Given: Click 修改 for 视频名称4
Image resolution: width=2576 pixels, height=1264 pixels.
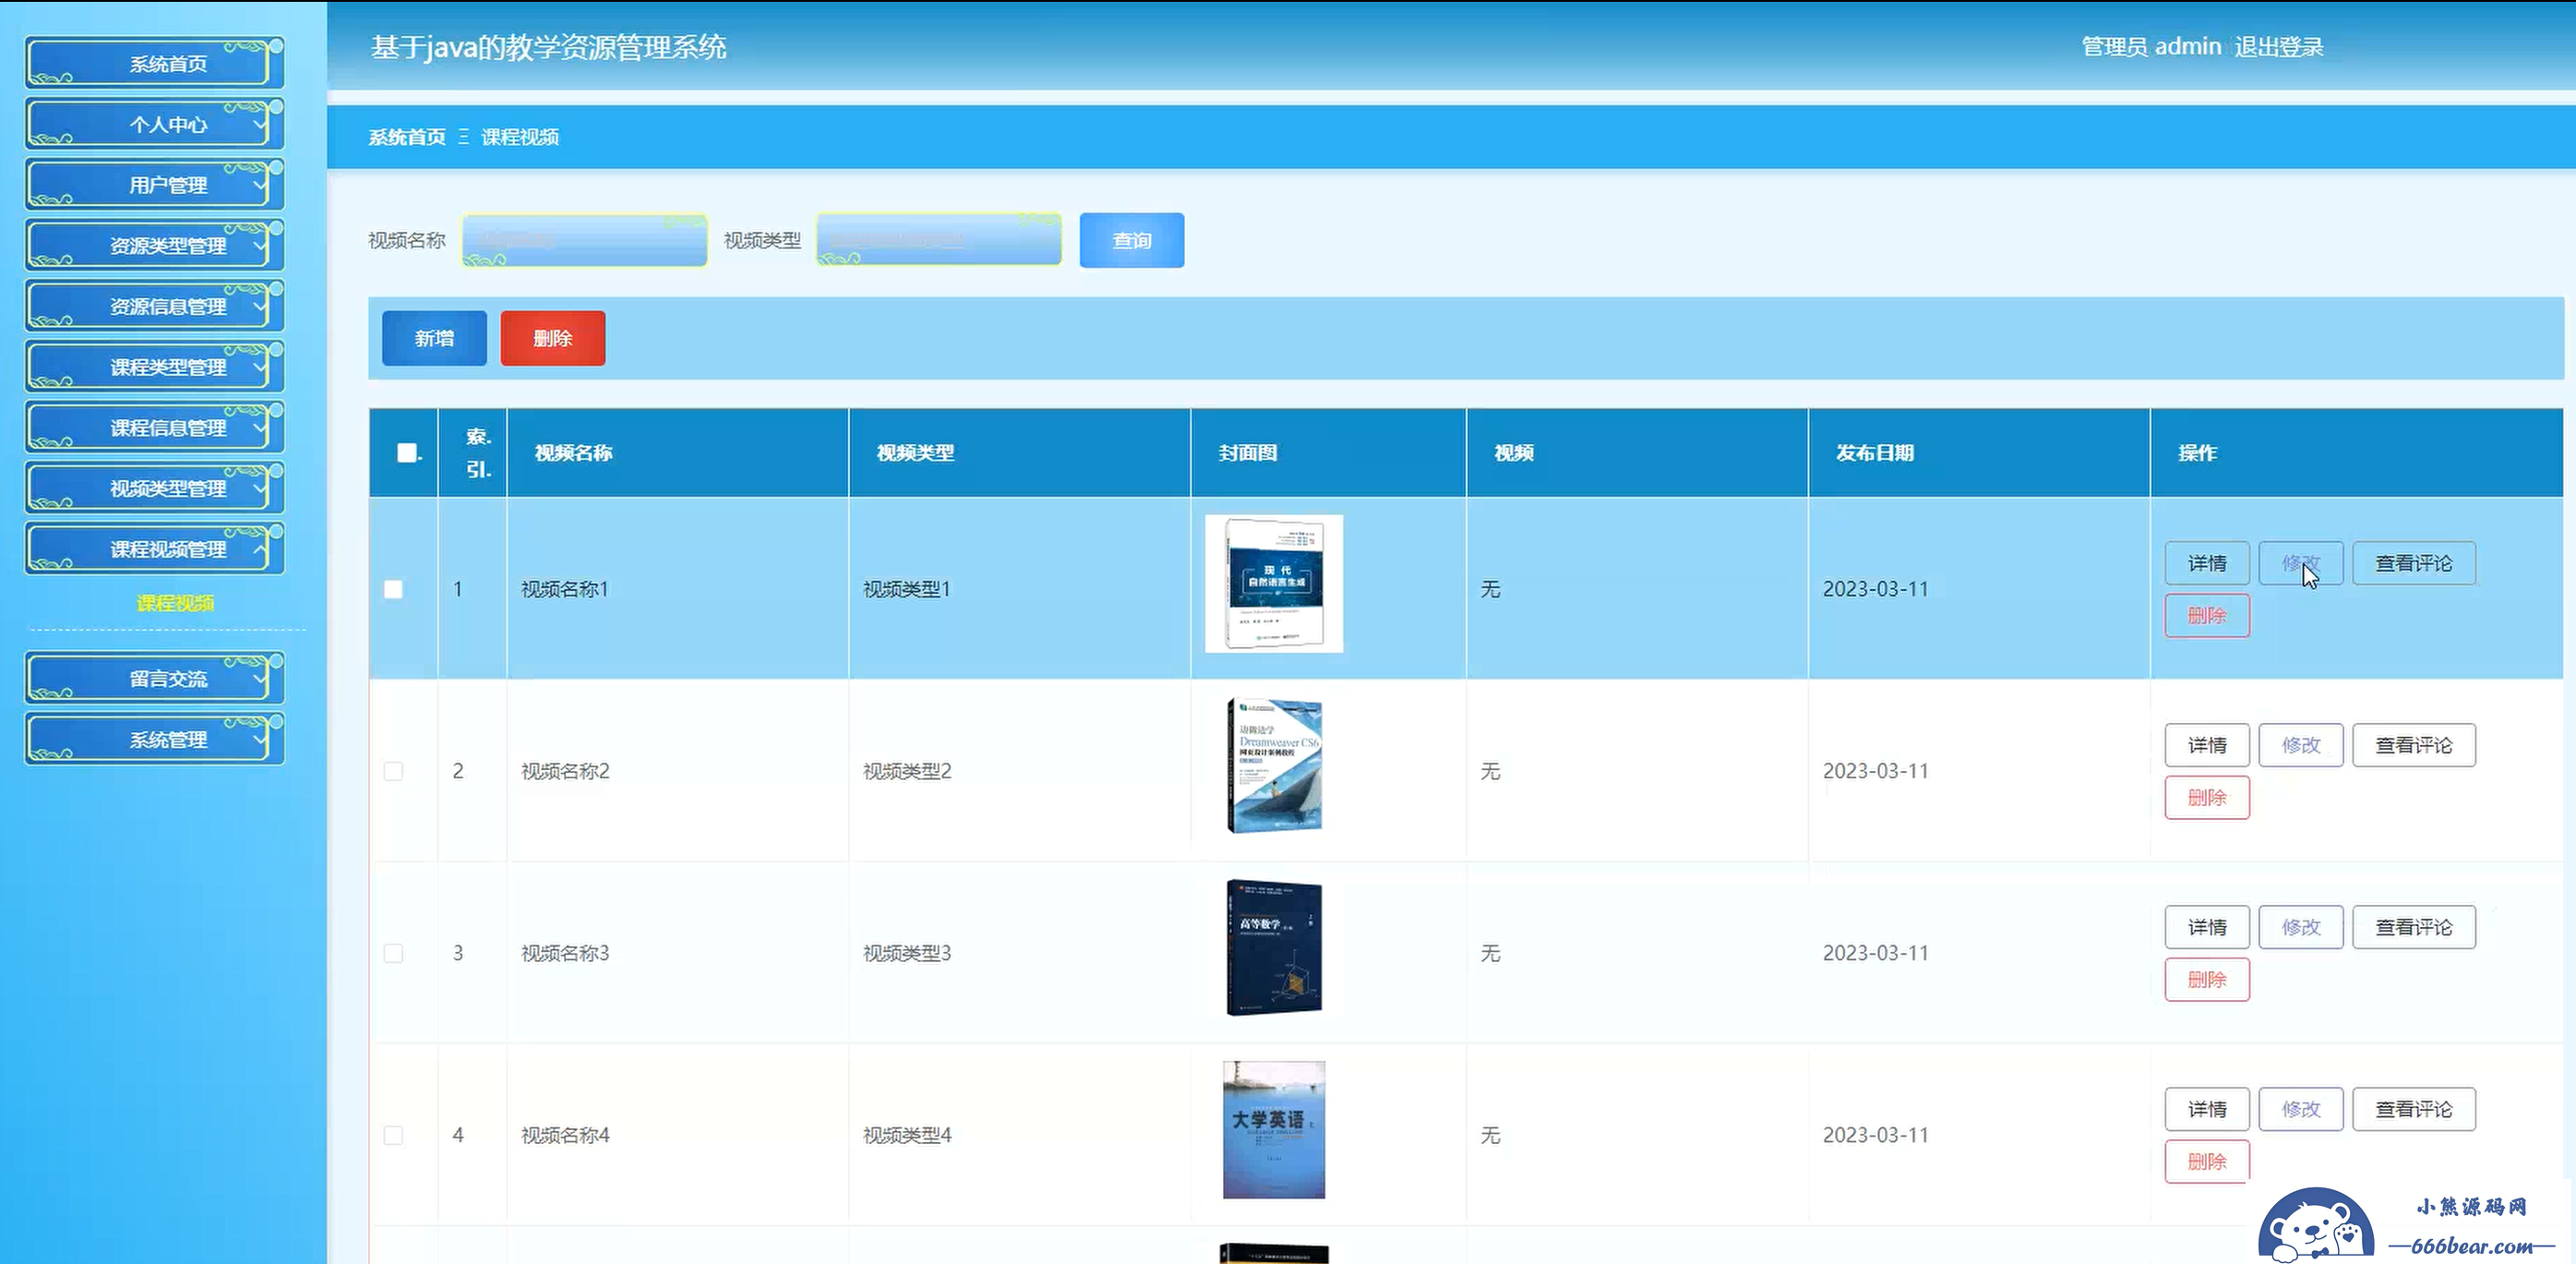Looking at the screenshot, I should 2301,1109.
